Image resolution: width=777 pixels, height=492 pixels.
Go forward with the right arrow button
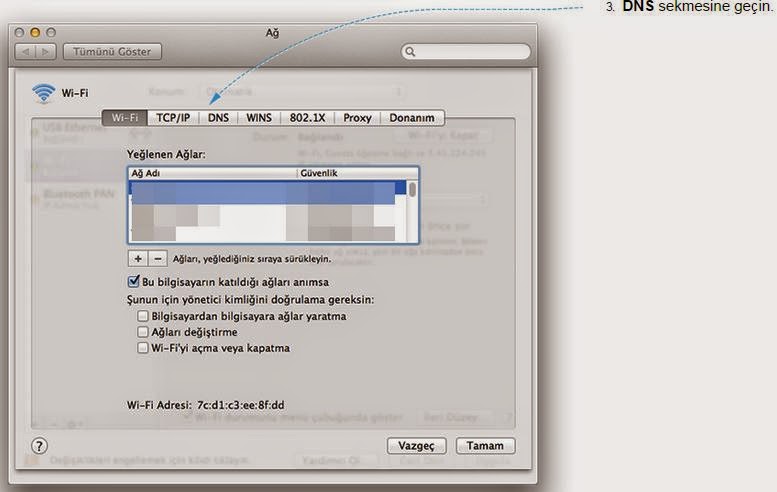click(x=46, y=52)
